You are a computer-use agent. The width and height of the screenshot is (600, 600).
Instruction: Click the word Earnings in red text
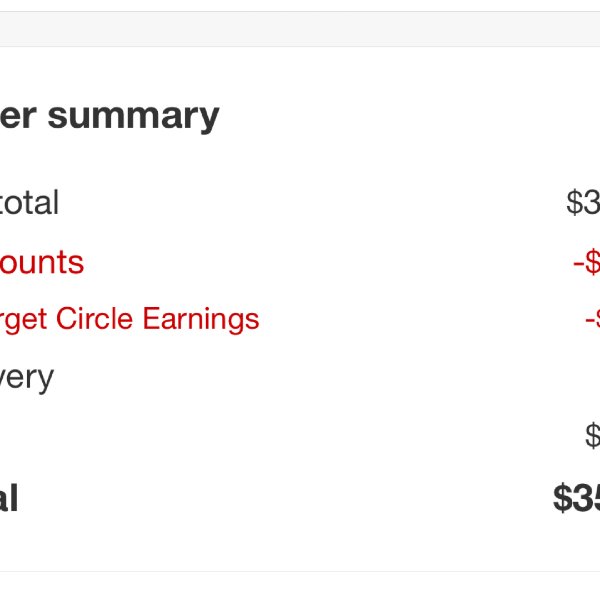[201, 320]
